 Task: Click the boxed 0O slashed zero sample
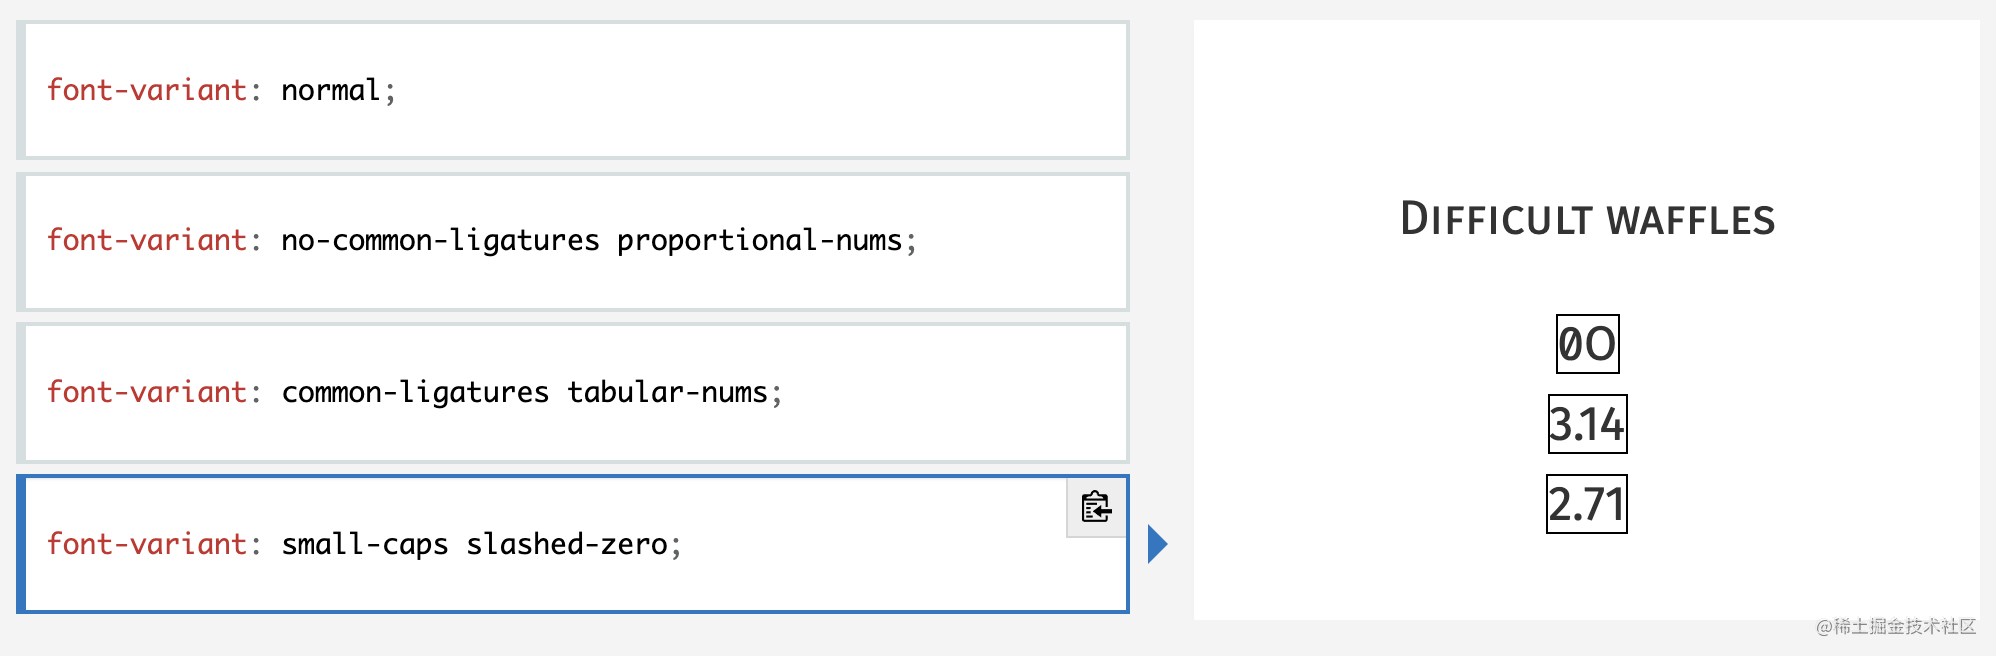(x=1587, y=344)
